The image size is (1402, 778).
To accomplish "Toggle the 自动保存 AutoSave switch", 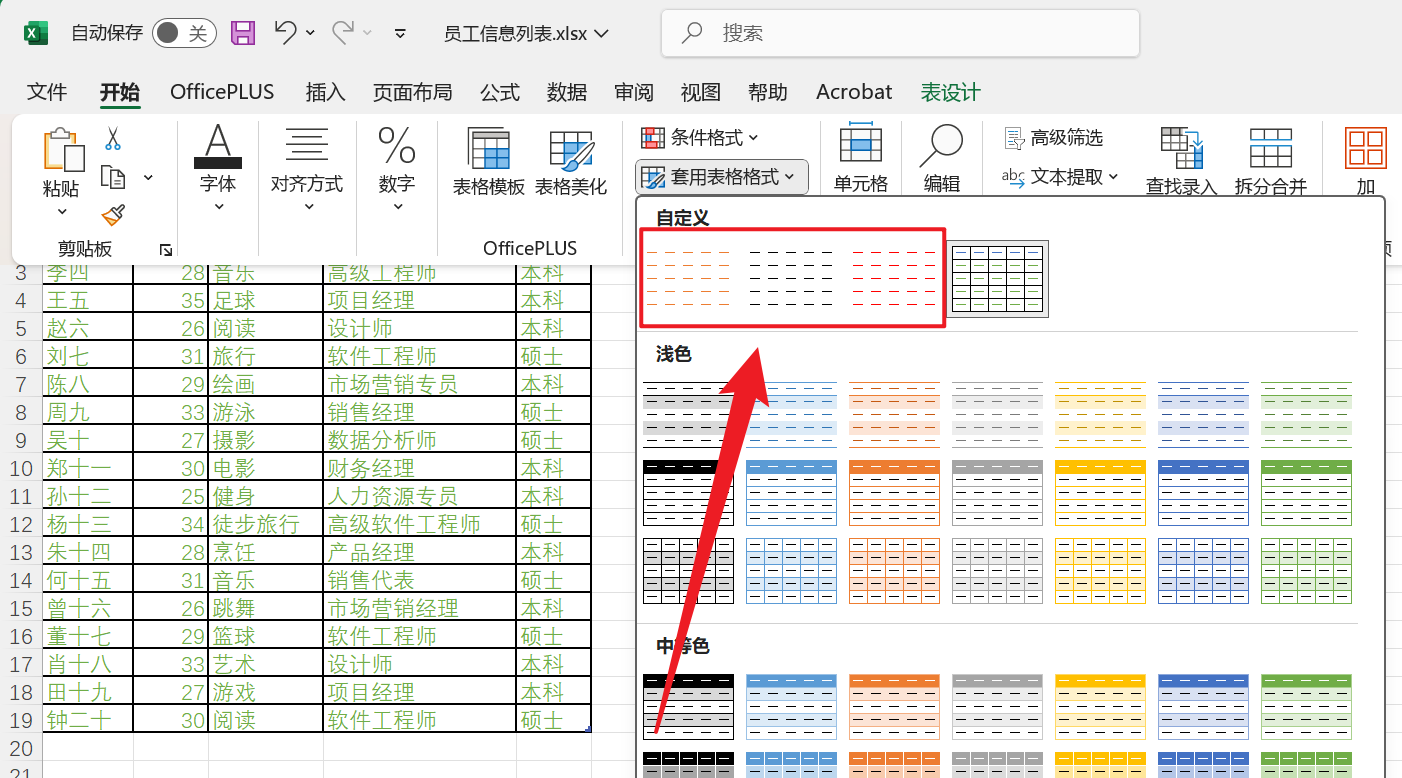I will click(x=185, y=33).
